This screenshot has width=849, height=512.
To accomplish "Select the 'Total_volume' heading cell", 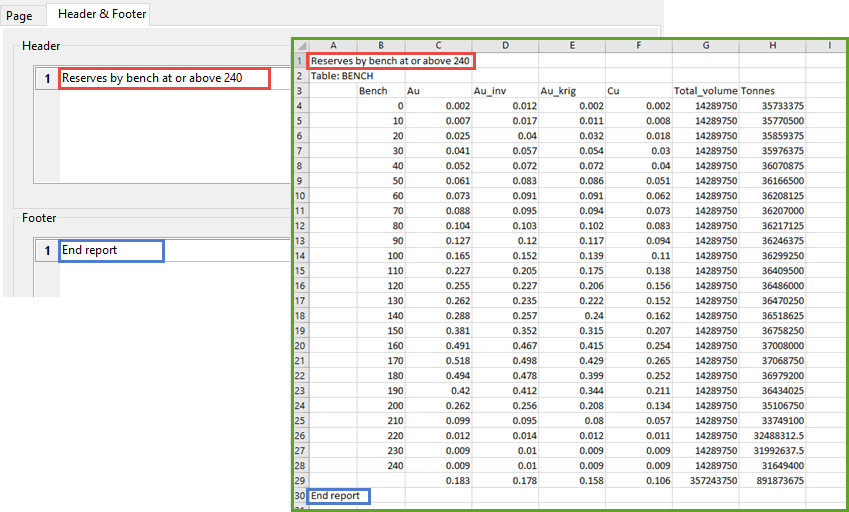I will (x=704, y=90).
